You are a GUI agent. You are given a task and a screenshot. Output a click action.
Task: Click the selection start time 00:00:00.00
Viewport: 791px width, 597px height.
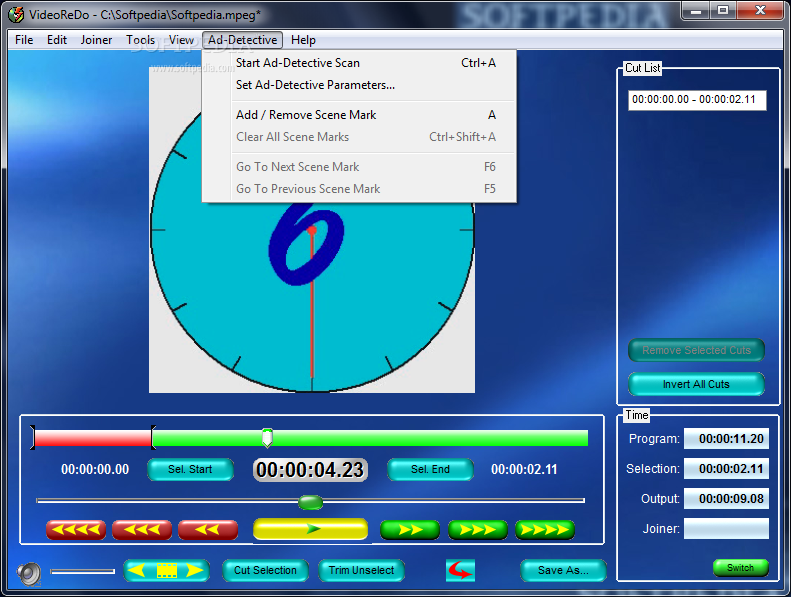point(95,469)
